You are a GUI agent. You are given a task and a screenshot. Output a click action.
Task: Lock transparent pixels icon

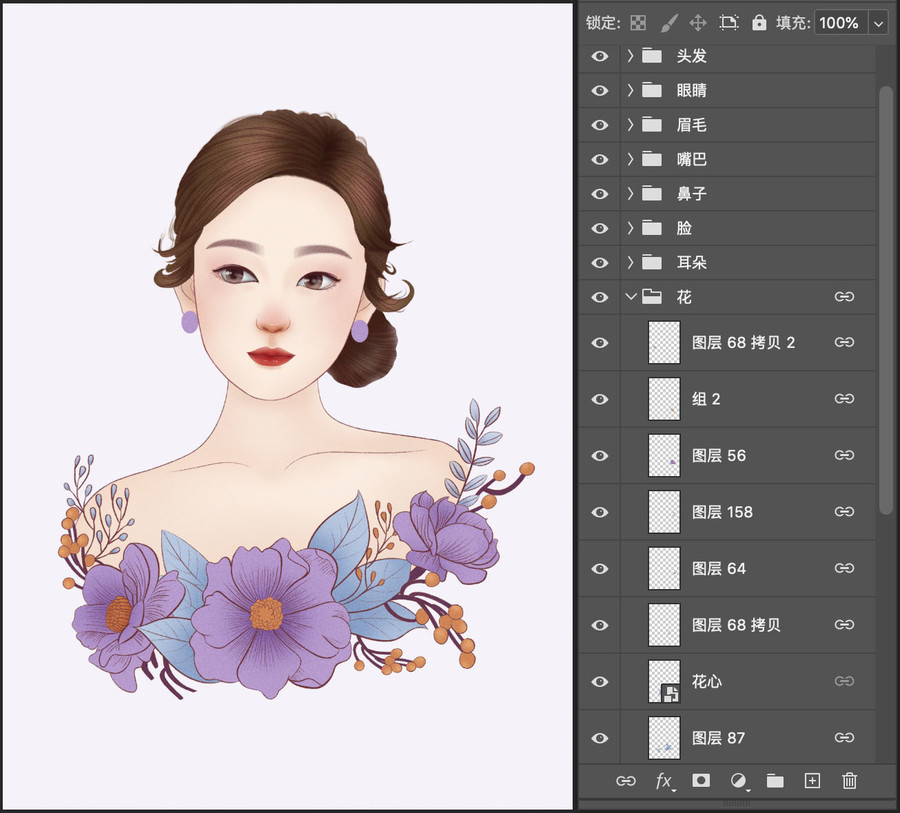(638, 23)
